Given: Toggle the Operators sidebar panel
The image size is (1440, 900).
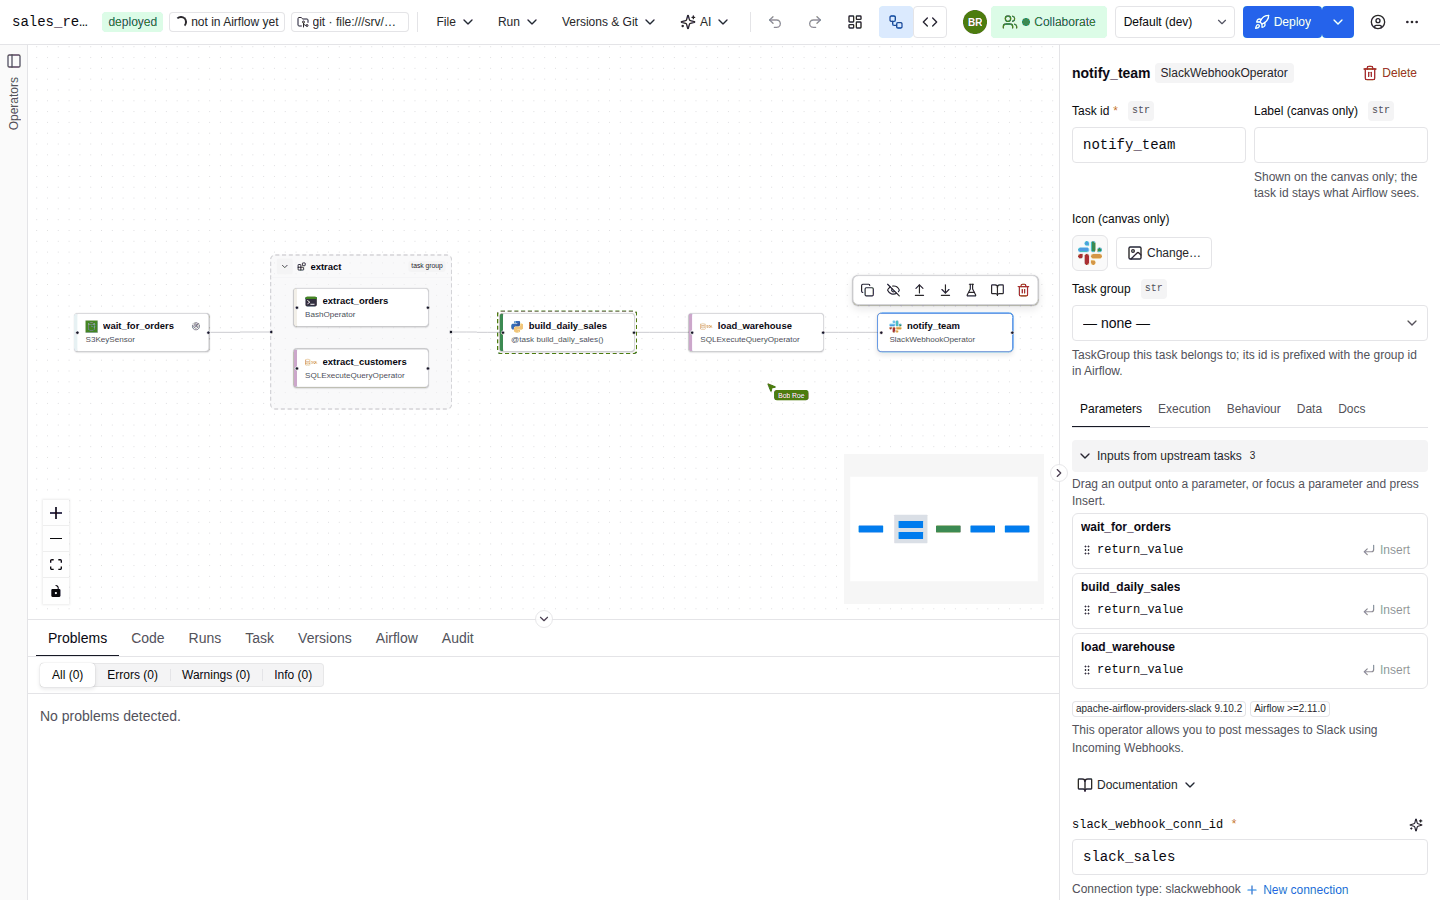Looking at the screenshot, I should [x=14, y=61].
